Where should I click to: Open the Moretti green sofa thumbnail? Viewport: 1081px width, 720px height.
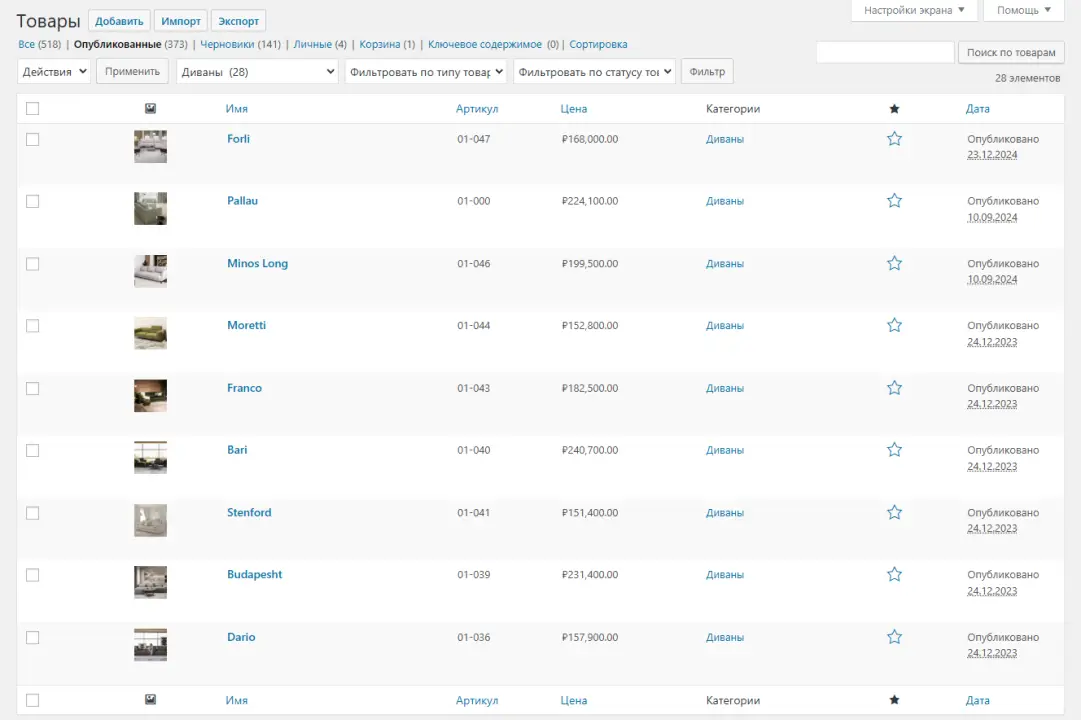click(x=150, y=333)
